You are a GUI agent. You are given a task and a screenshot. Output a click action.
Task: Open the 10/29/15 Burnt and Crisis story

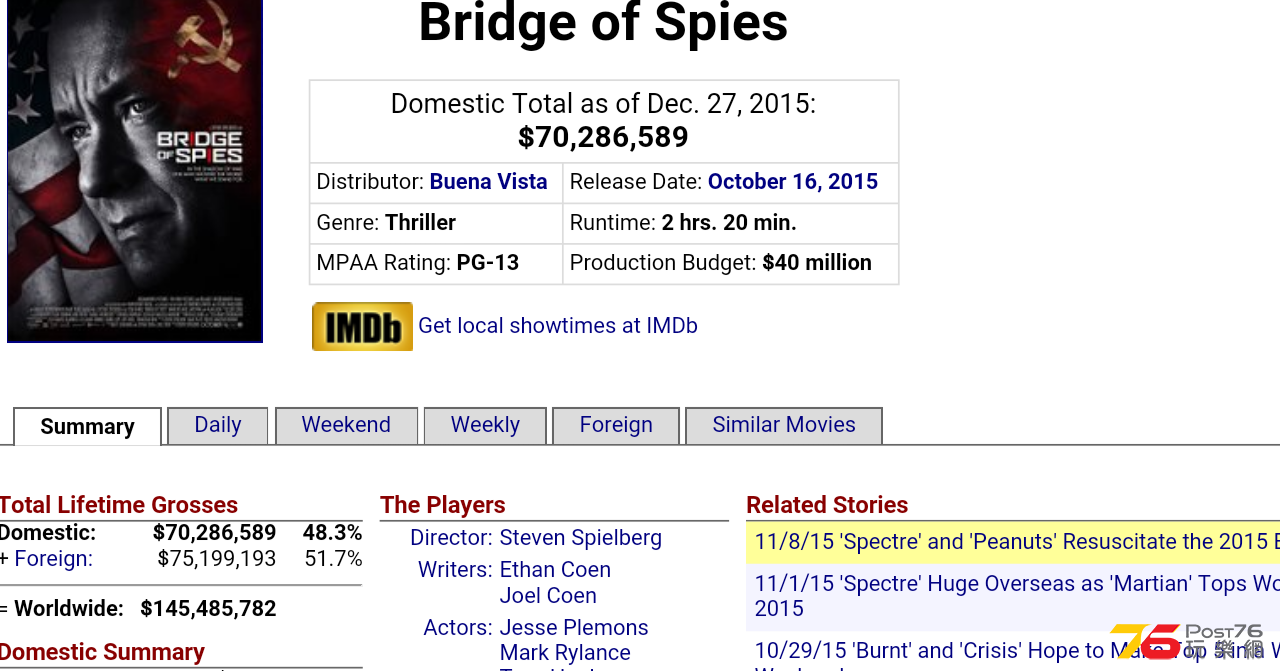coord(1013,652)
